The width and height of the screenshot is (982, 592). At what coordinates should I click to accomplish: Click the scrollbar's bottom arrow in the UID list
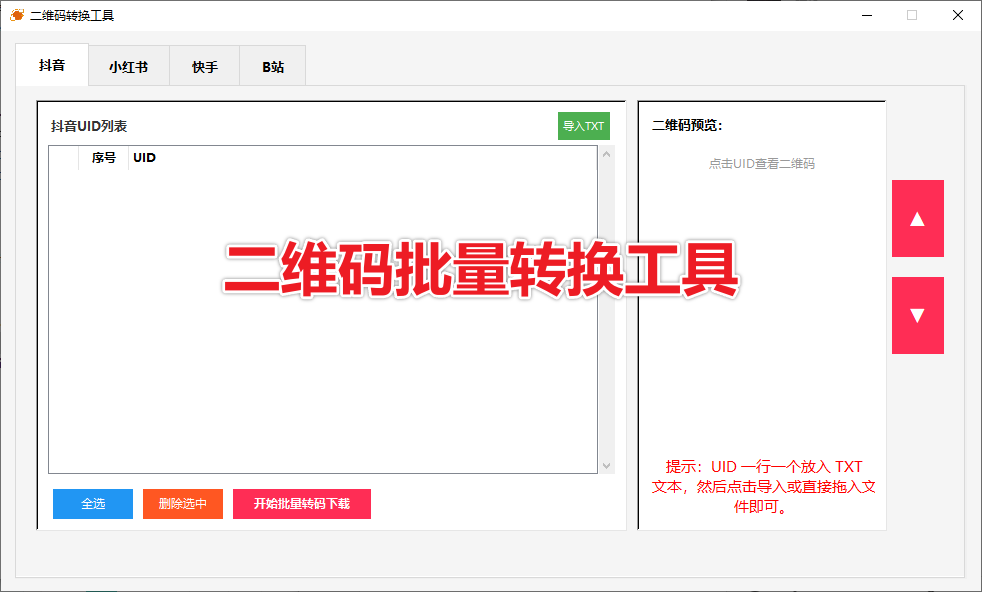[x=606, y=465]
